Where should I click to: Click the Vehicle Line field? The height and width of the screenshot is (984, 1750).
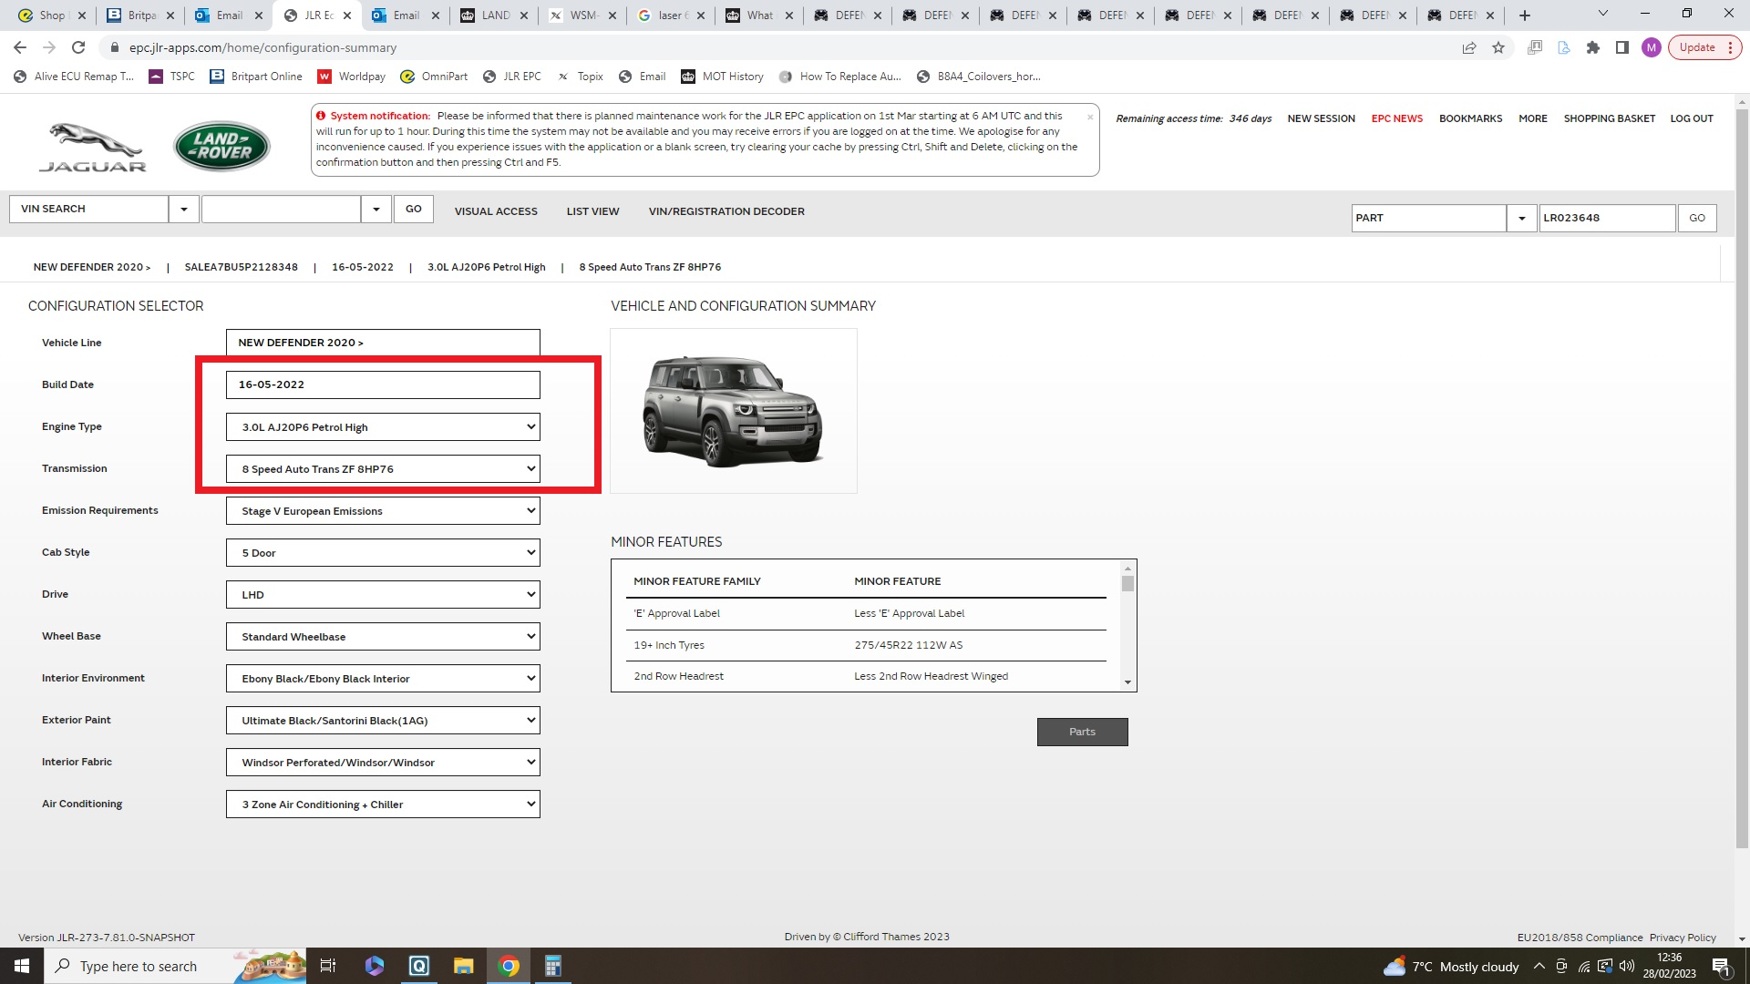pyautogui.click(x=383, y=343)
